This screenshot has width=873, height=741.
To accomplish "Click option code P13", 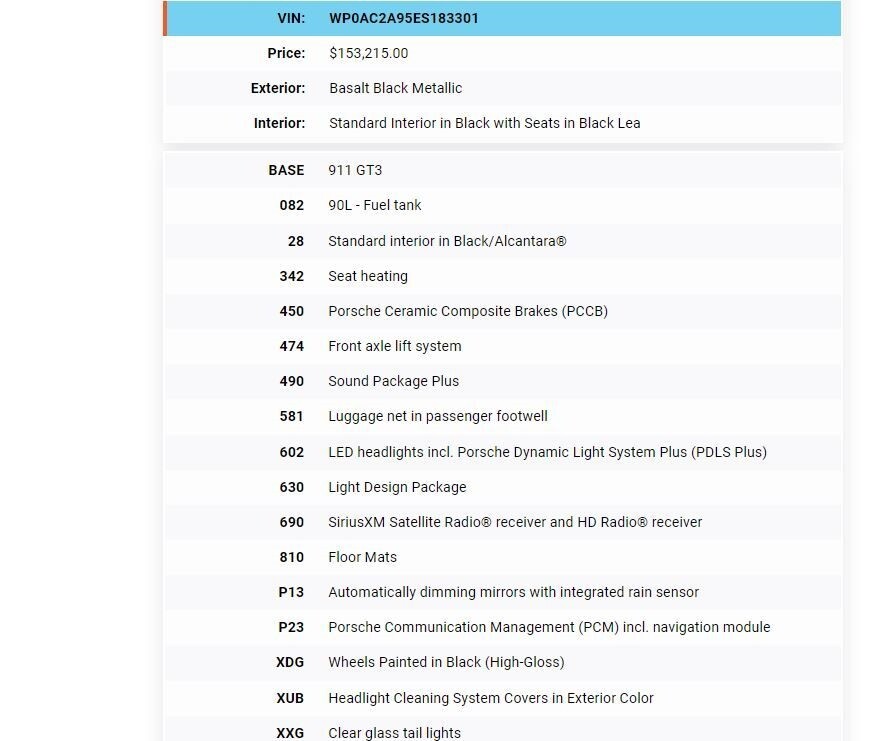I will coord(291,593).
